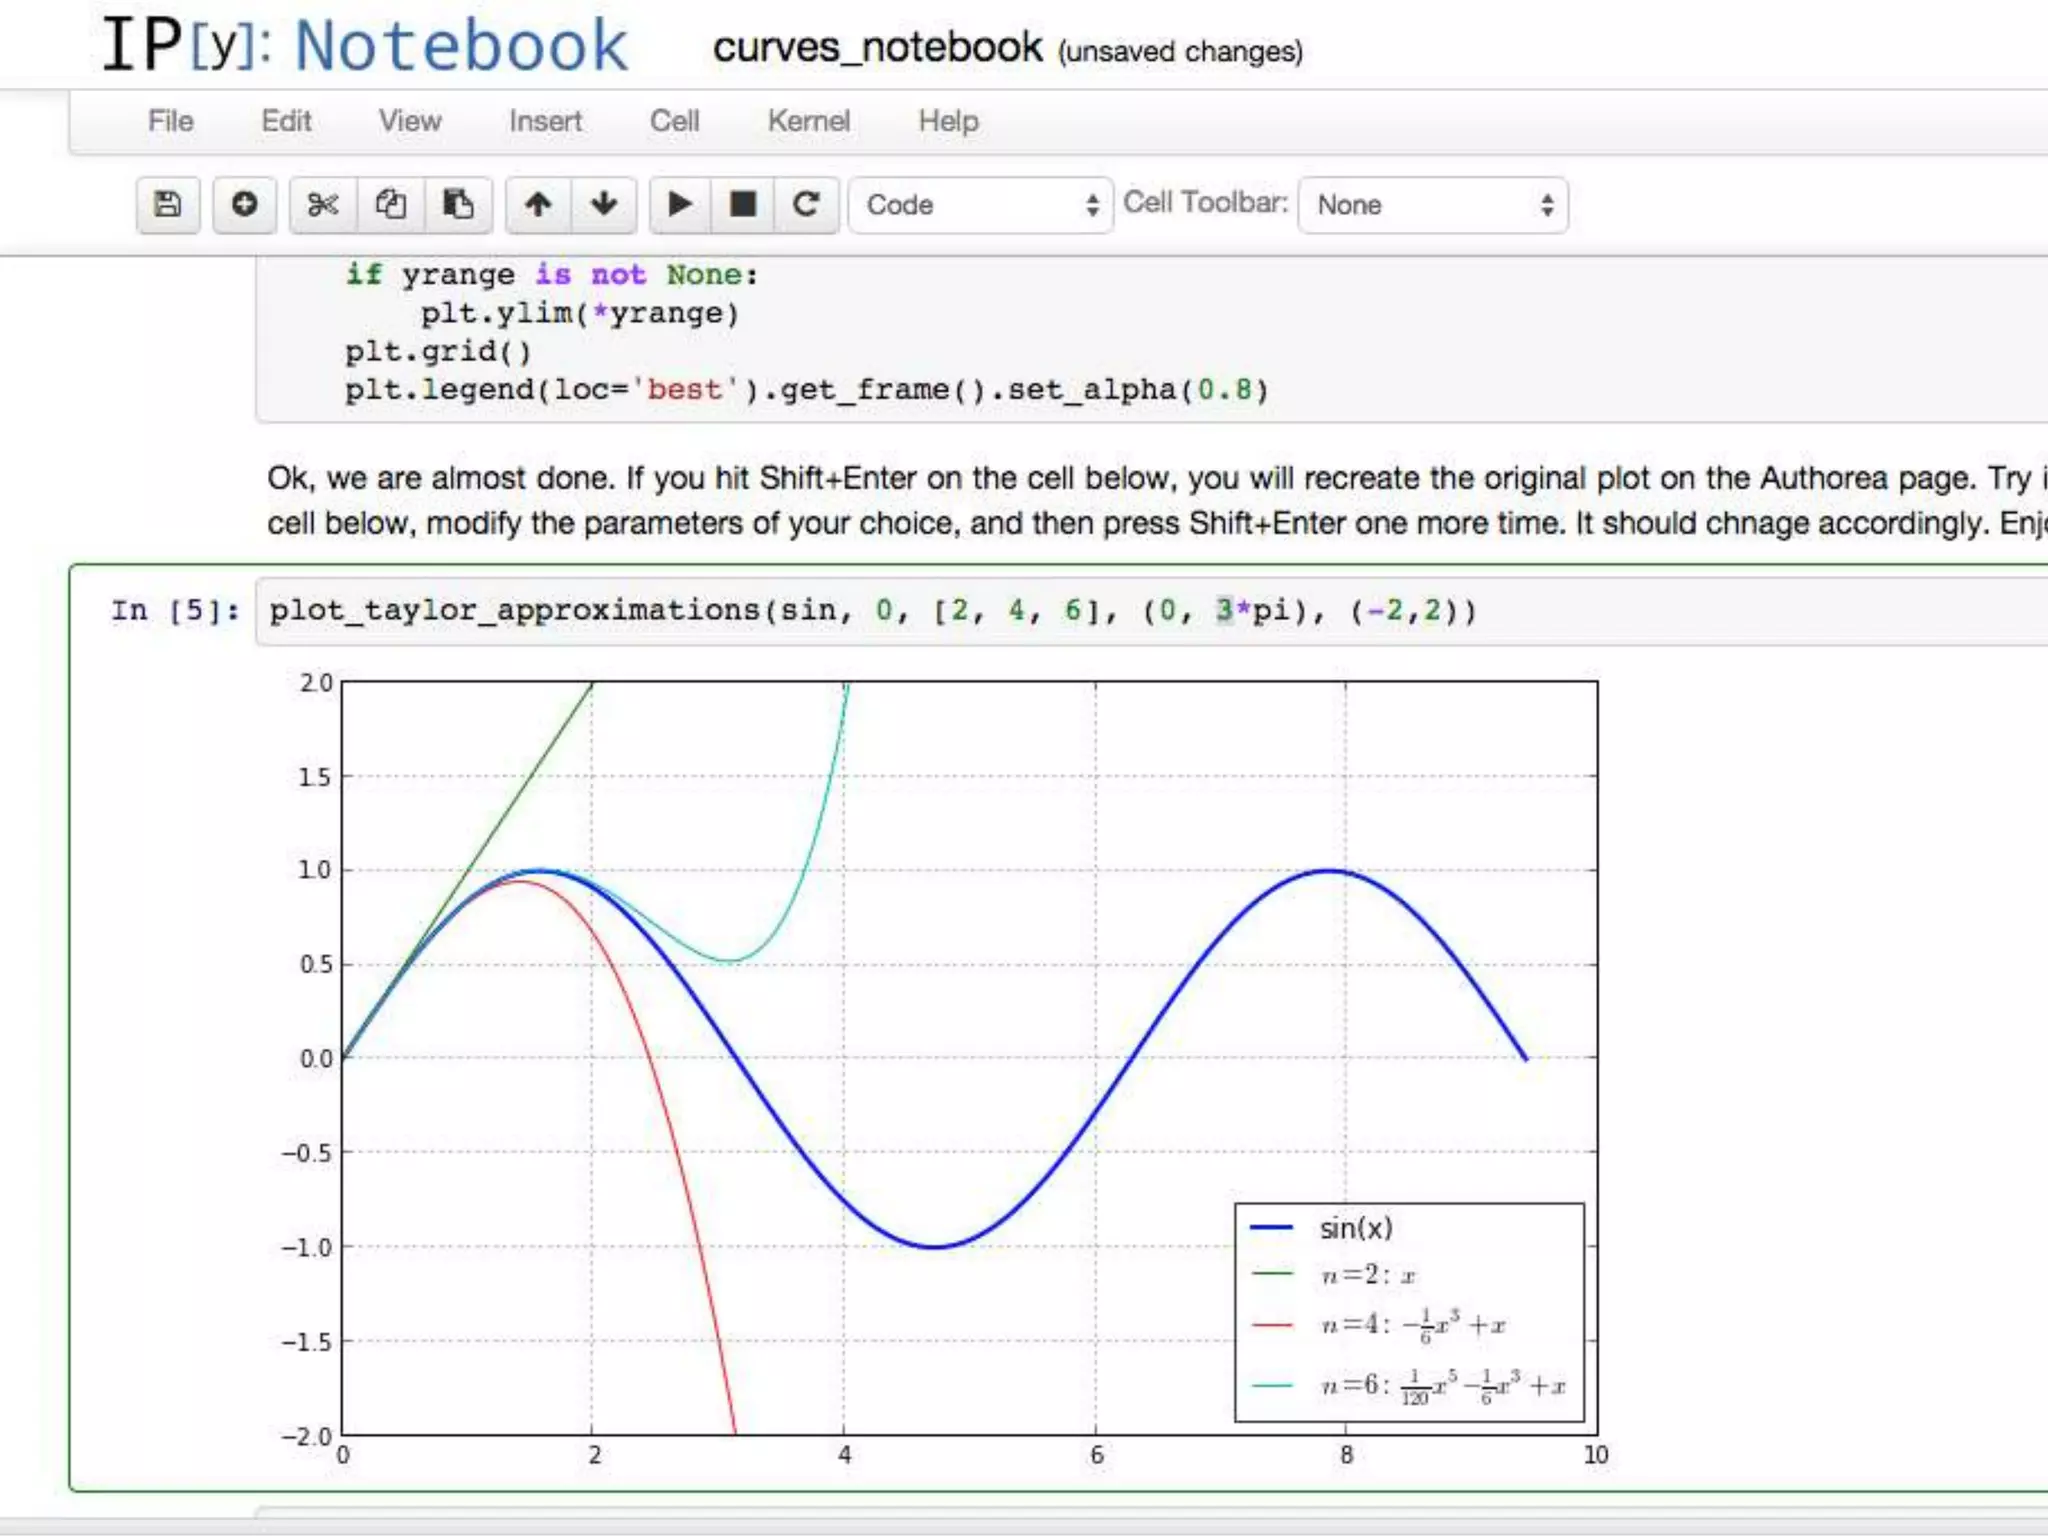
Task: Open the Help menu
Action: 948,121
